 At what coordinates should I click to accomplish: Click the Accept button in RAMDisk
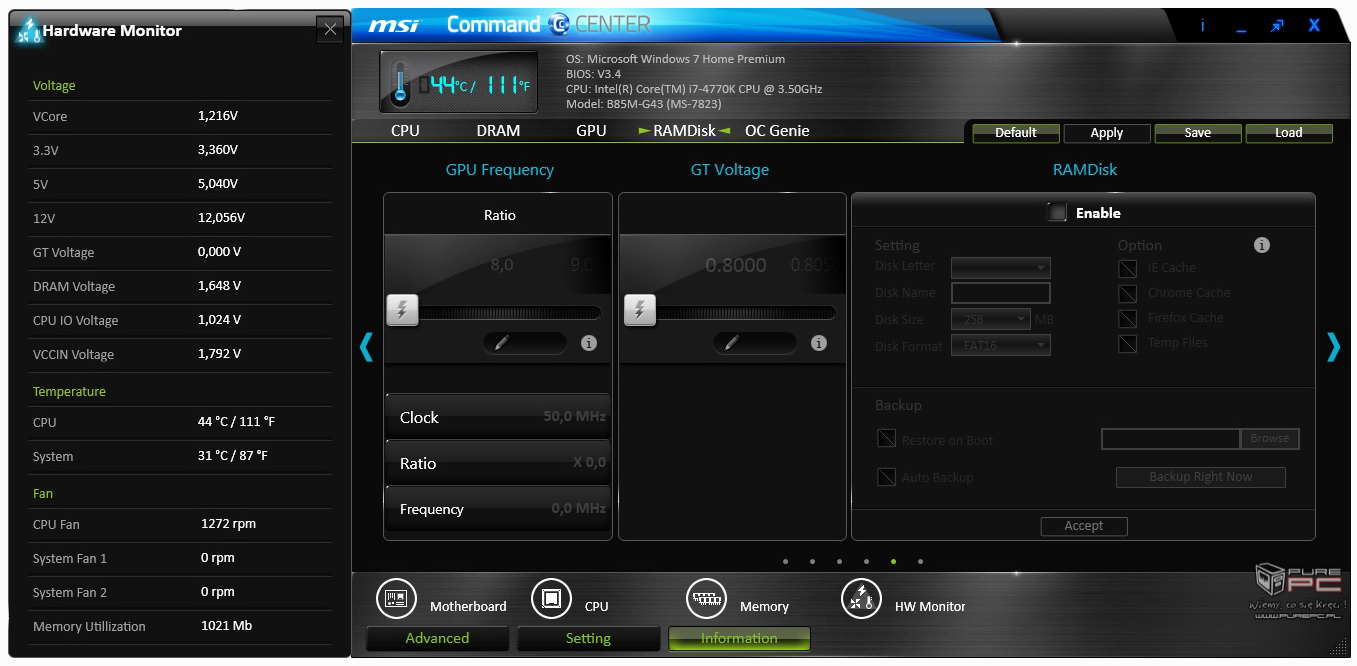(1084, 526)
